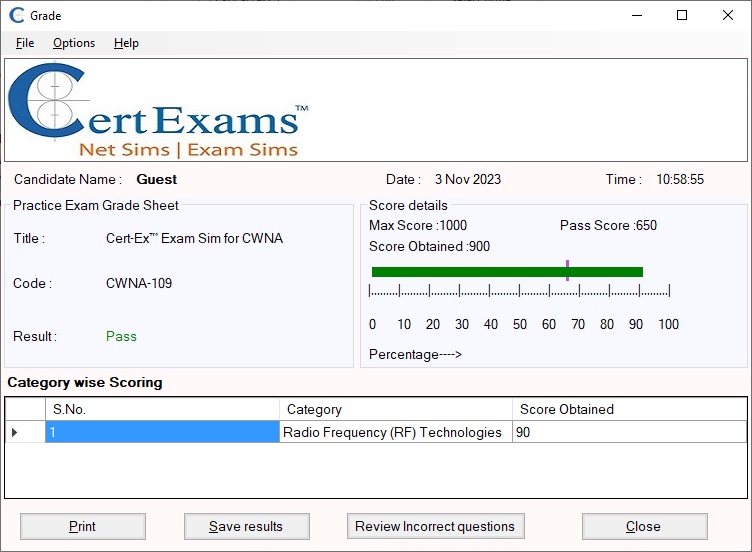Click the Percentage----> label
752x552 pixels.
click(x=415, y=354)
